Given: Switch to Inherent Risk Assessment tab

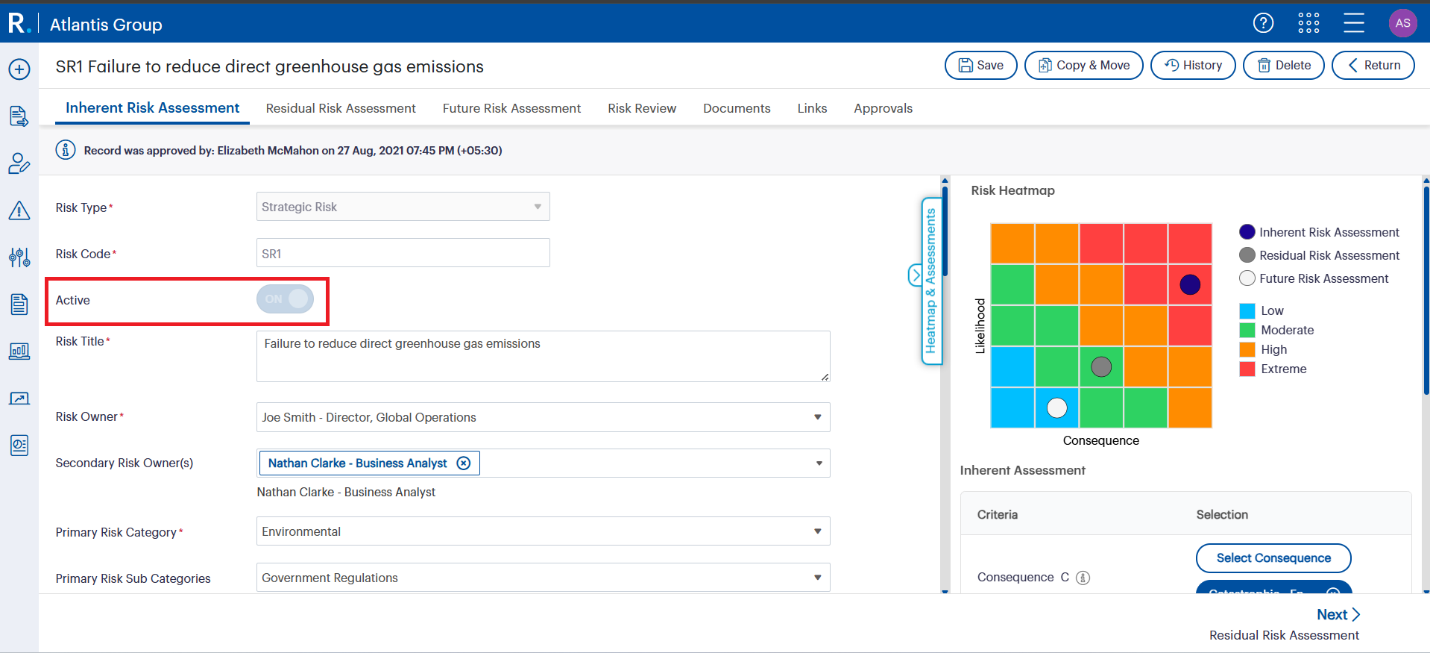Looking at the screenshot, I should [152, 108].
